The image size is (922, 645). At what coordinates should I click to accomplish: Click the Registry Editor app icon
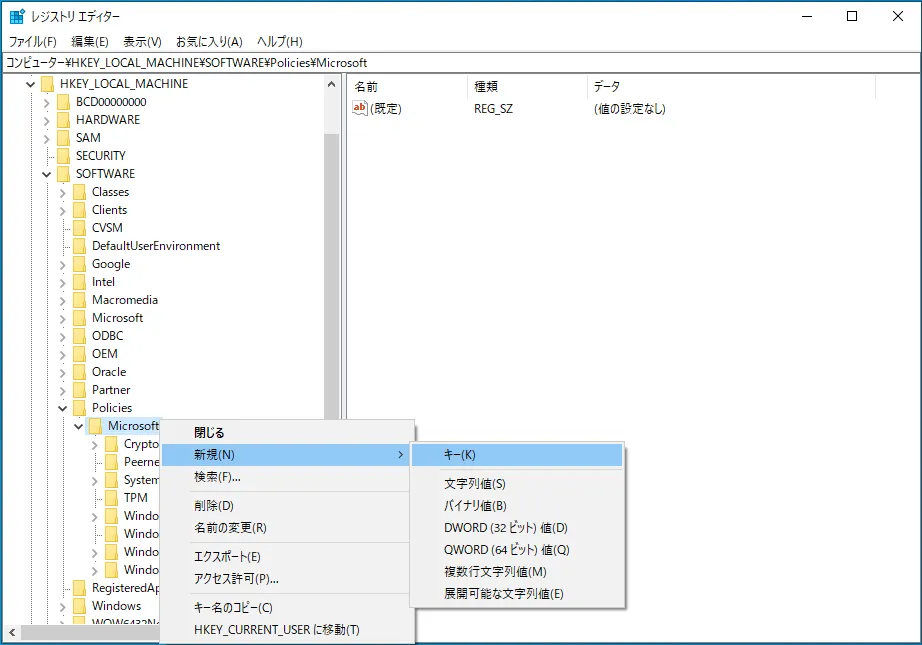point(17,16)
